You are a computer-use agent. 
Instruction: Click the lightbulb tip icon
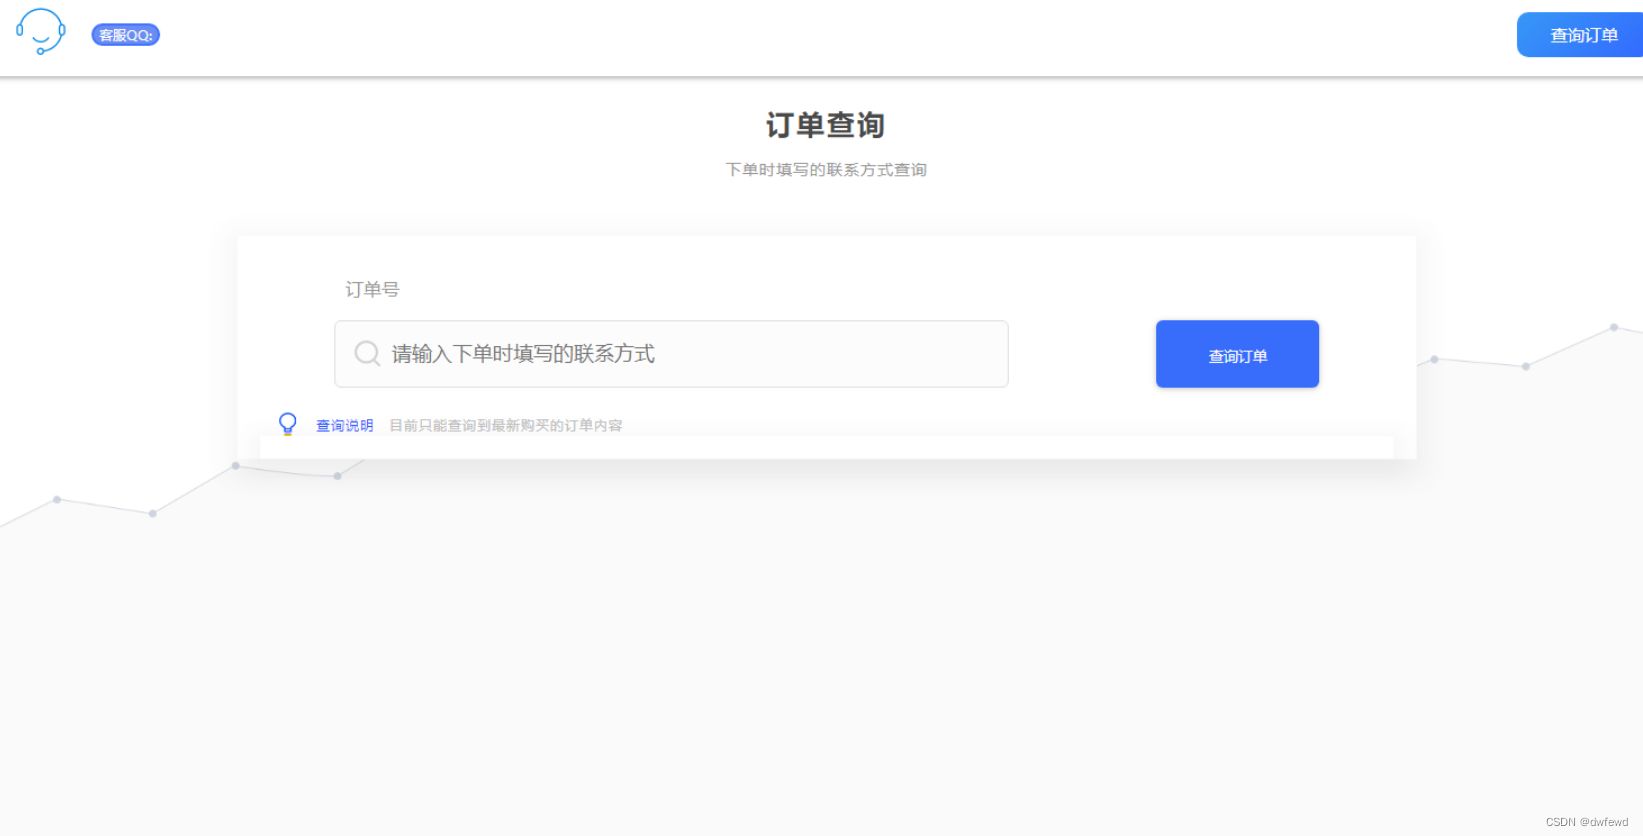click(288, 424)
